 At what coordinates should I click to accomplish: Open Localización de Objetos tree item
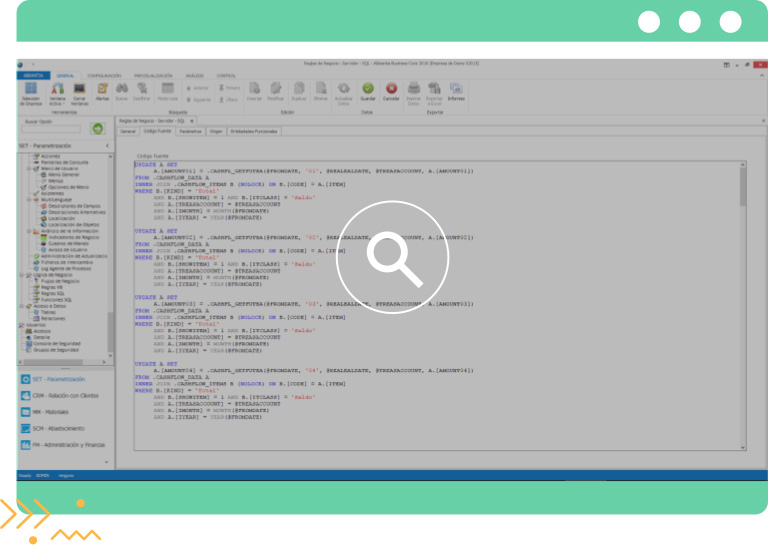pyautogui.click(x=73, y=225)
